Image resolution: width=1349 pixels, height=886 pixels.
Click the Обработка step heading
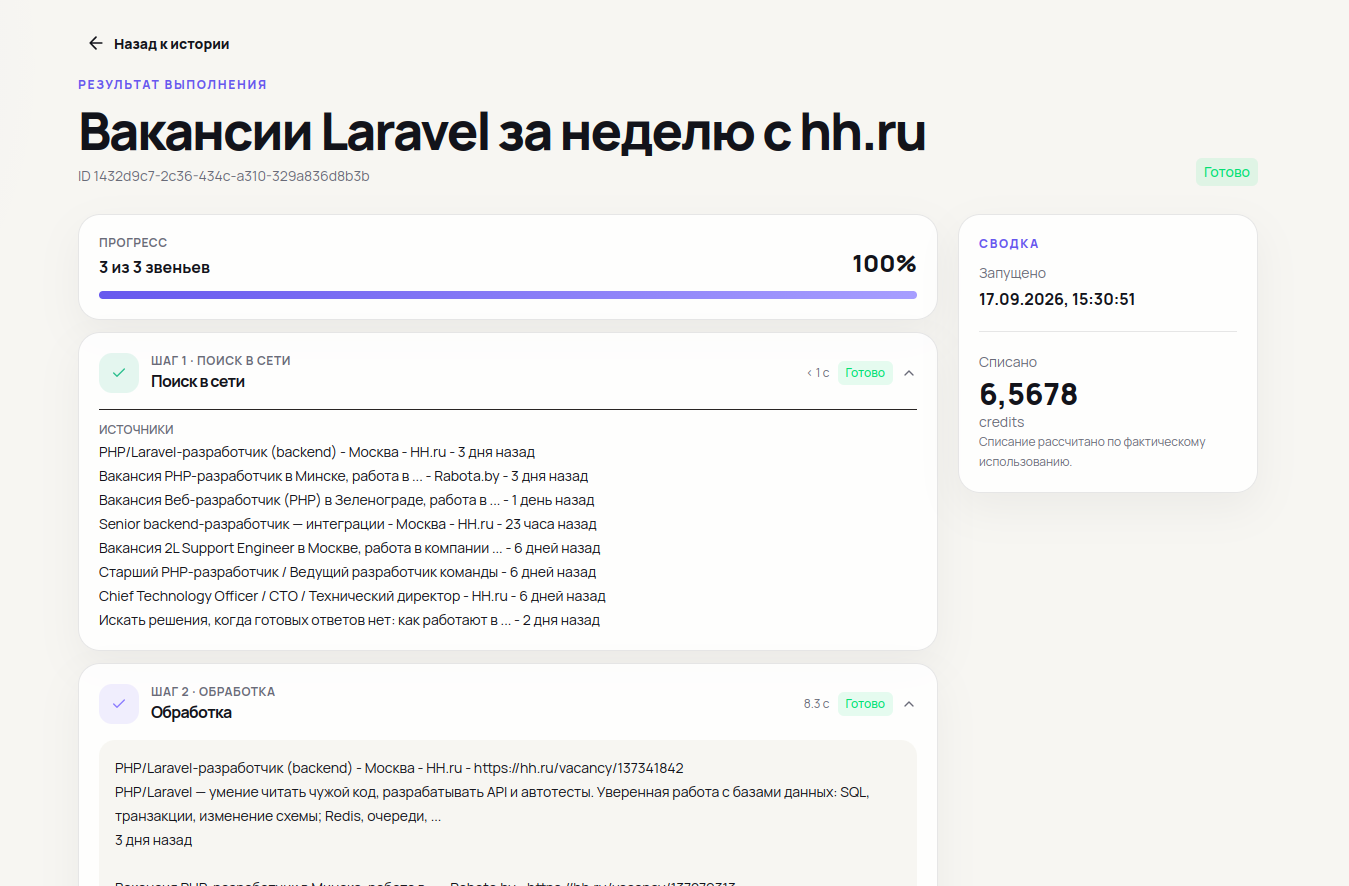coord(191,712)
